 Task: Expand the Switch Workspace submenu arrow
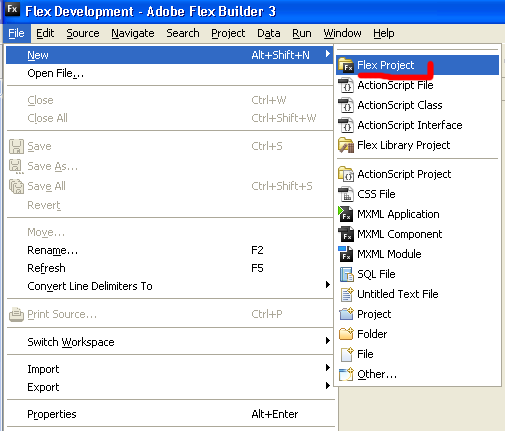pyautogui.click(x=328, y=341)
